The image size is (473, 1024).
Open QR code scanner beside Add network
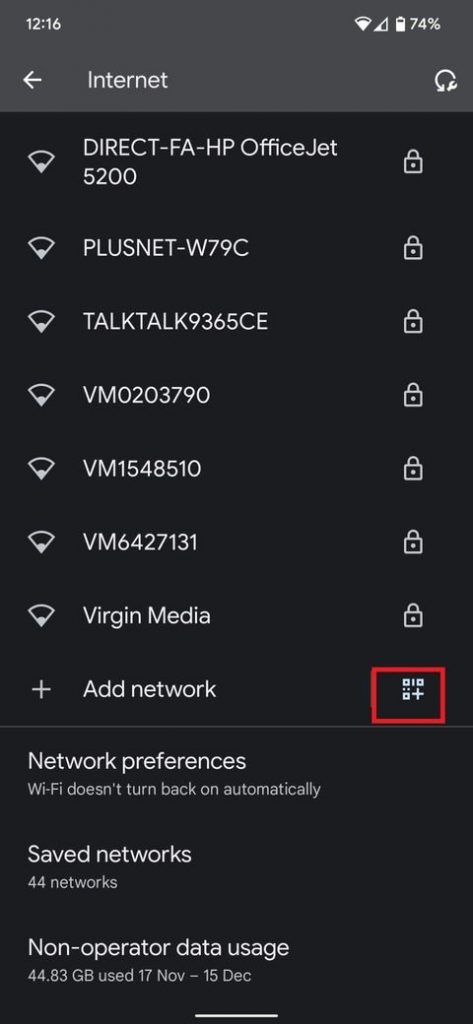413,689
